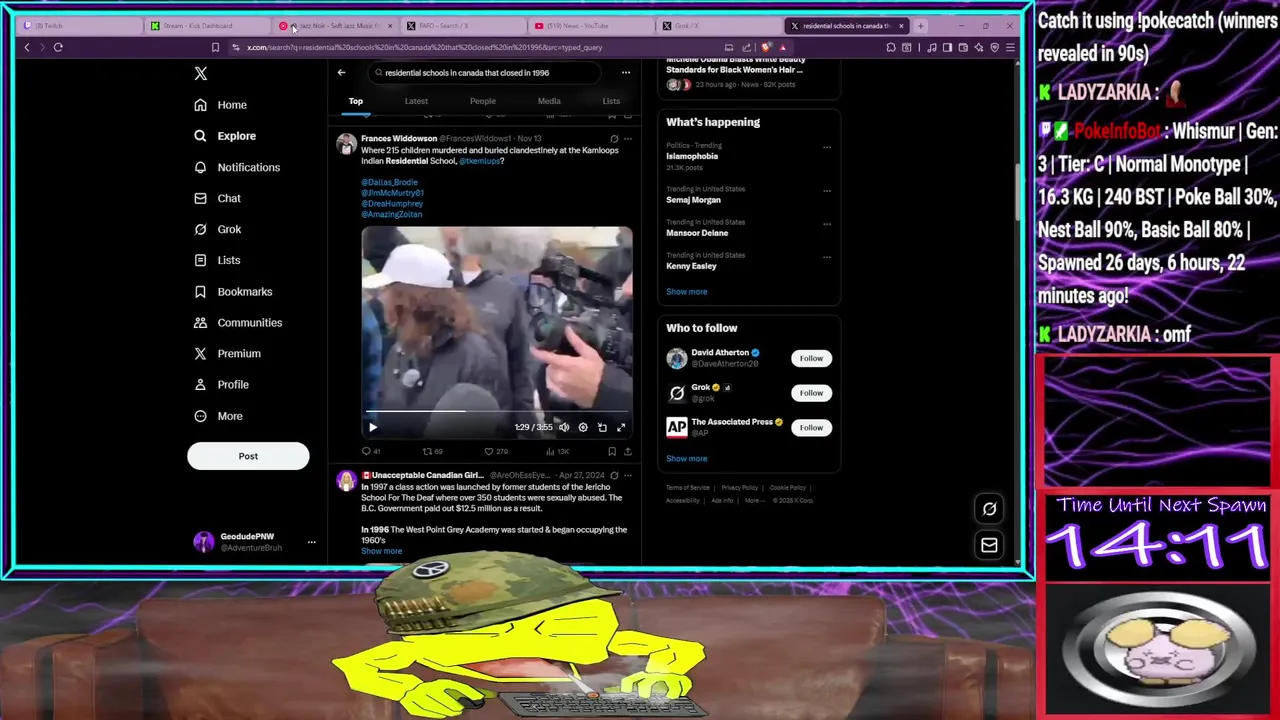Follow David Atherton
Viewport: 1280px width, 720px height.
point(811,358)
